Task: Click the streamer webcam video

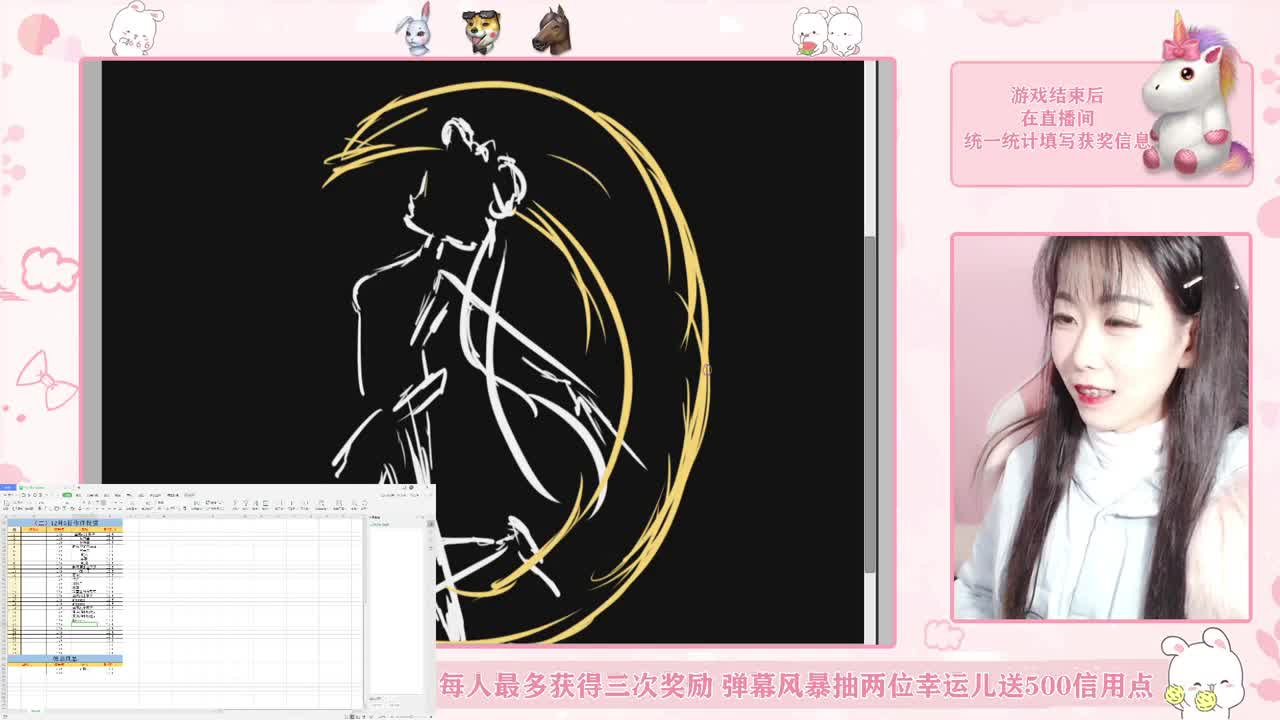Action: coord(1101,427)
